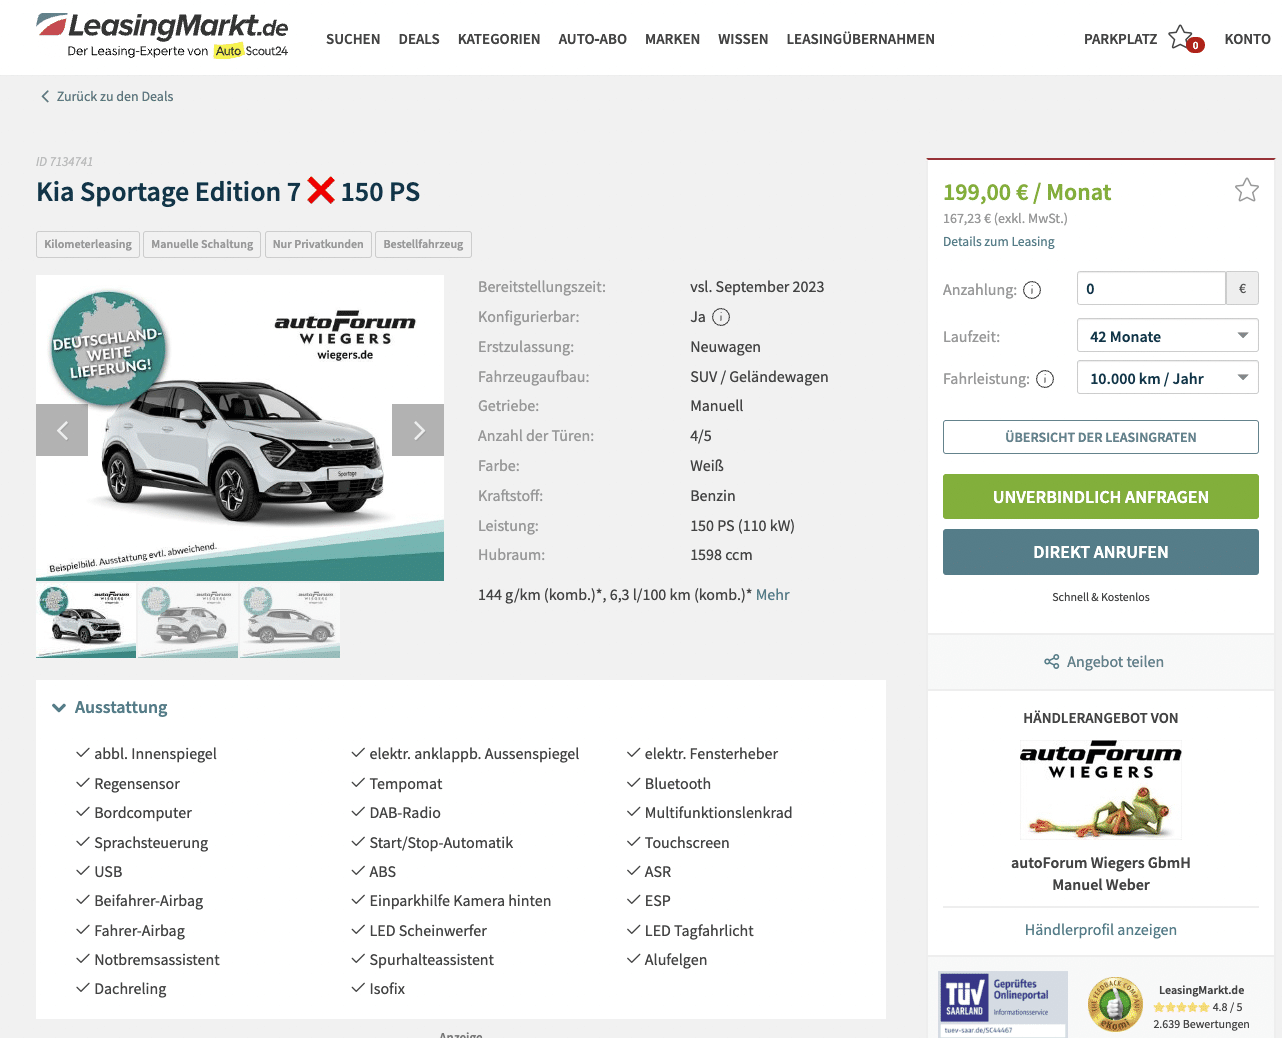Click the autoForum Wiegers dealer logo

(x=1100, y=789)
